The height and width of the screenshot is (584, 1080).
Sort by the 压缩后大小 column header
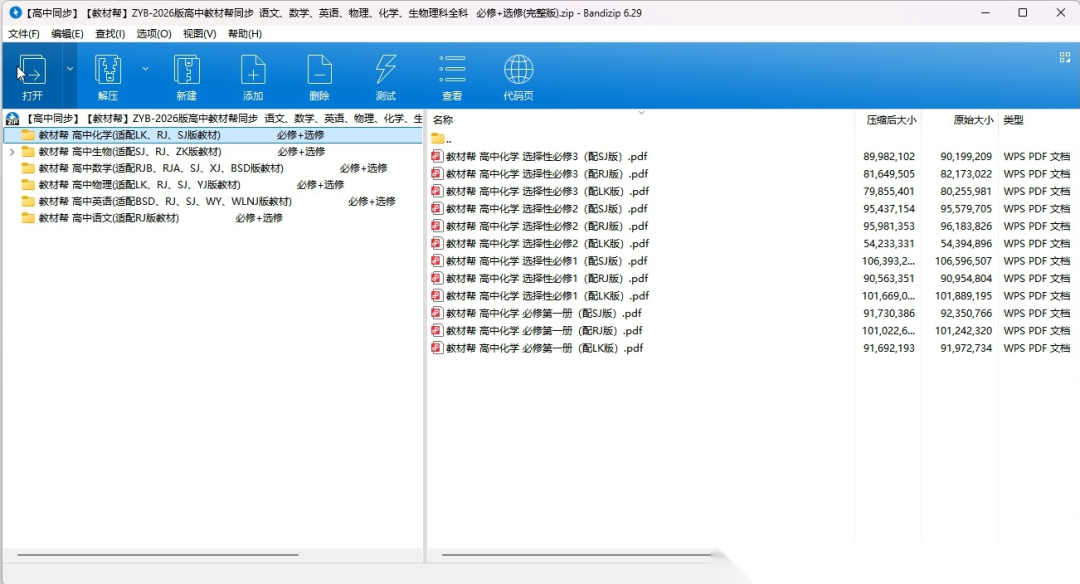[x=890, y=120]
